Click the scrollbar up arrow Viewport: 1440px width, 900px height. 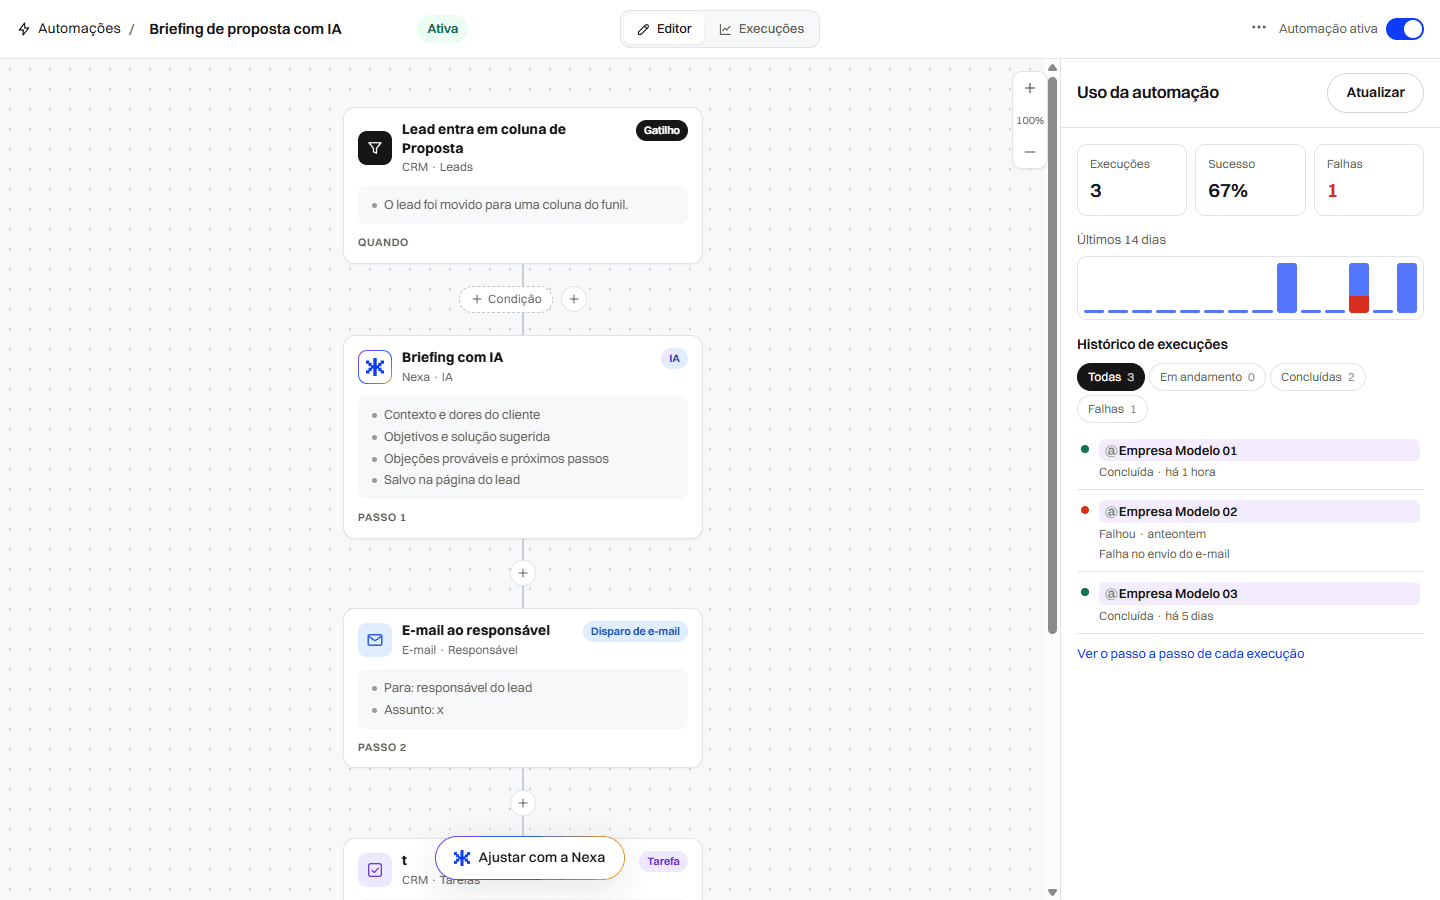click(x=1052, y=67)
